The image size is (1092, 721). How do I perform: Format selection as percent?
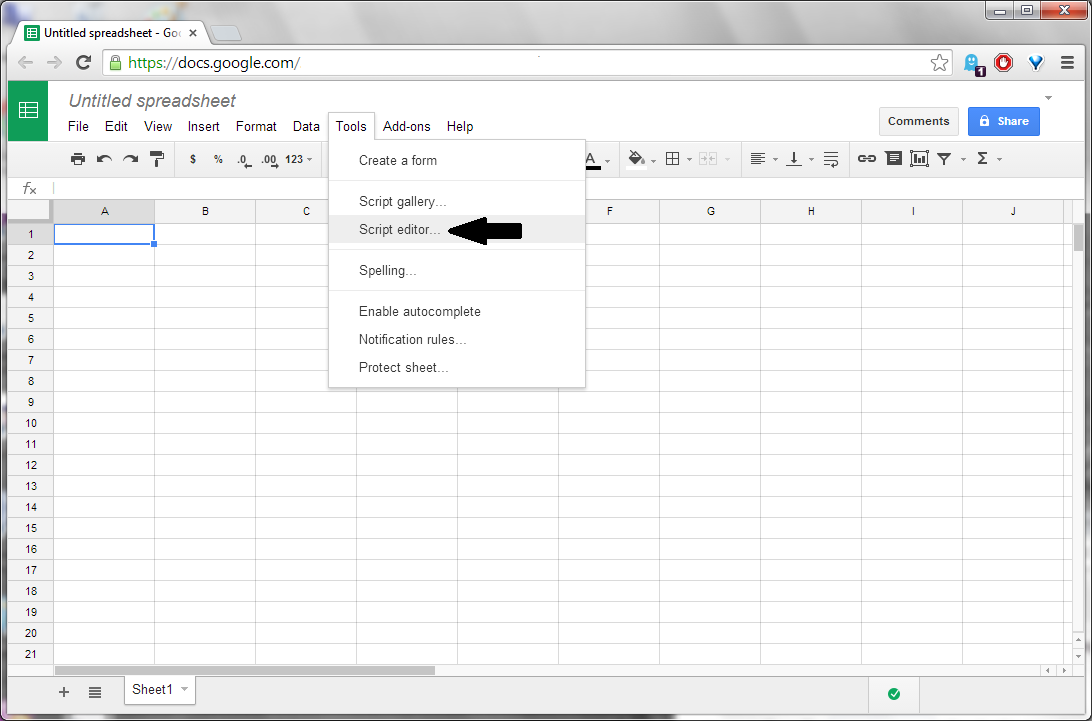218,158
